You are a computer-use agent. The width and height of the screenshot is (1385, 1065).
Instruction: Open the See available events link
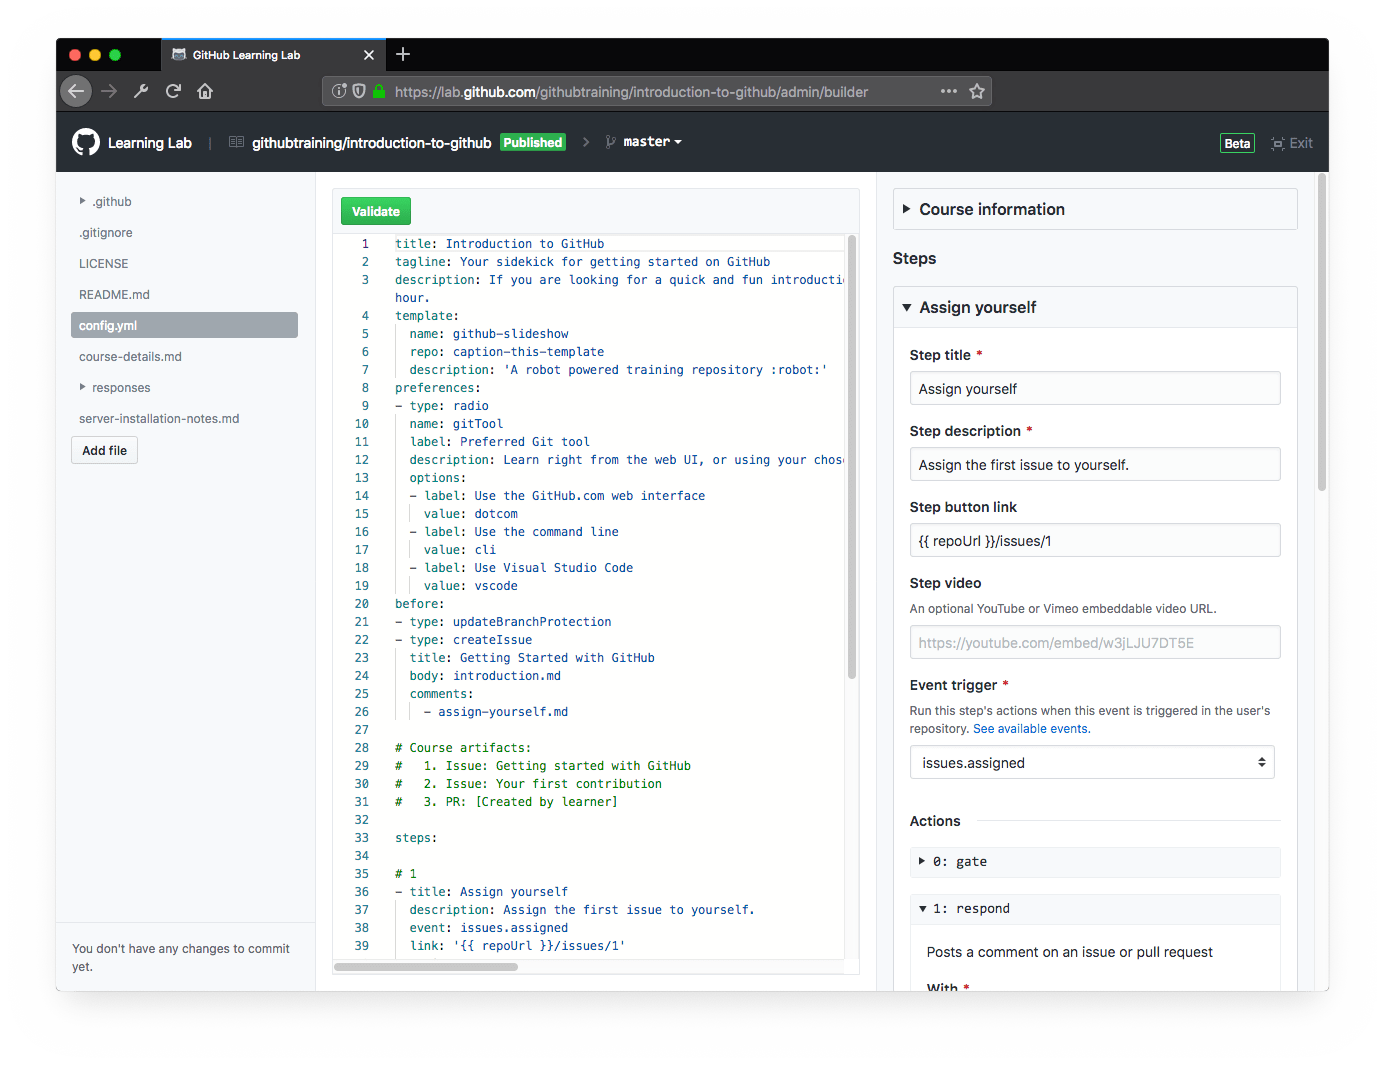tap(1030, 729)
